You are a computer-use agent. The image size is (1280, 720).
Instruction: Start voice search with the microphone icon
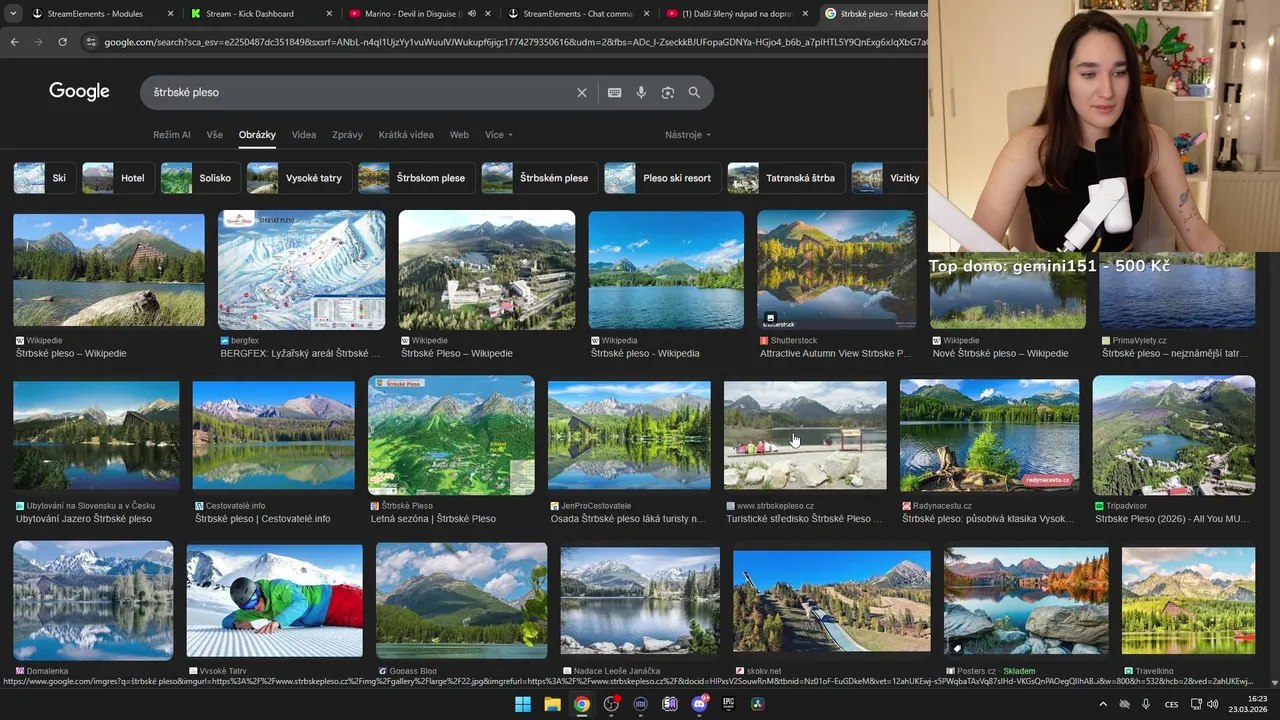point(641,92)
